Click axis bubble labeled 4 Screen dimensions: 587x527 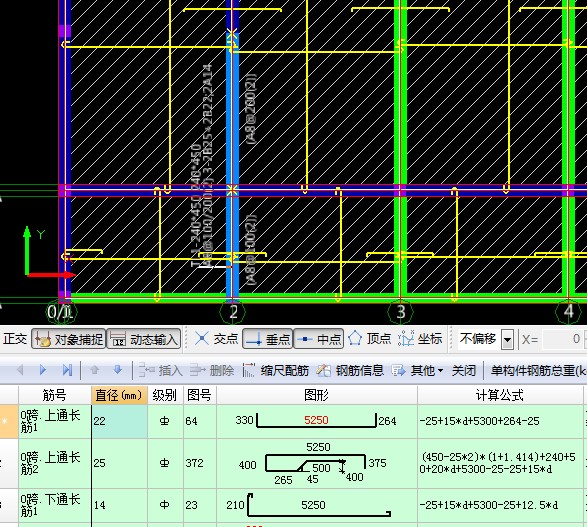pyautogui.click(x=568, y=312)
